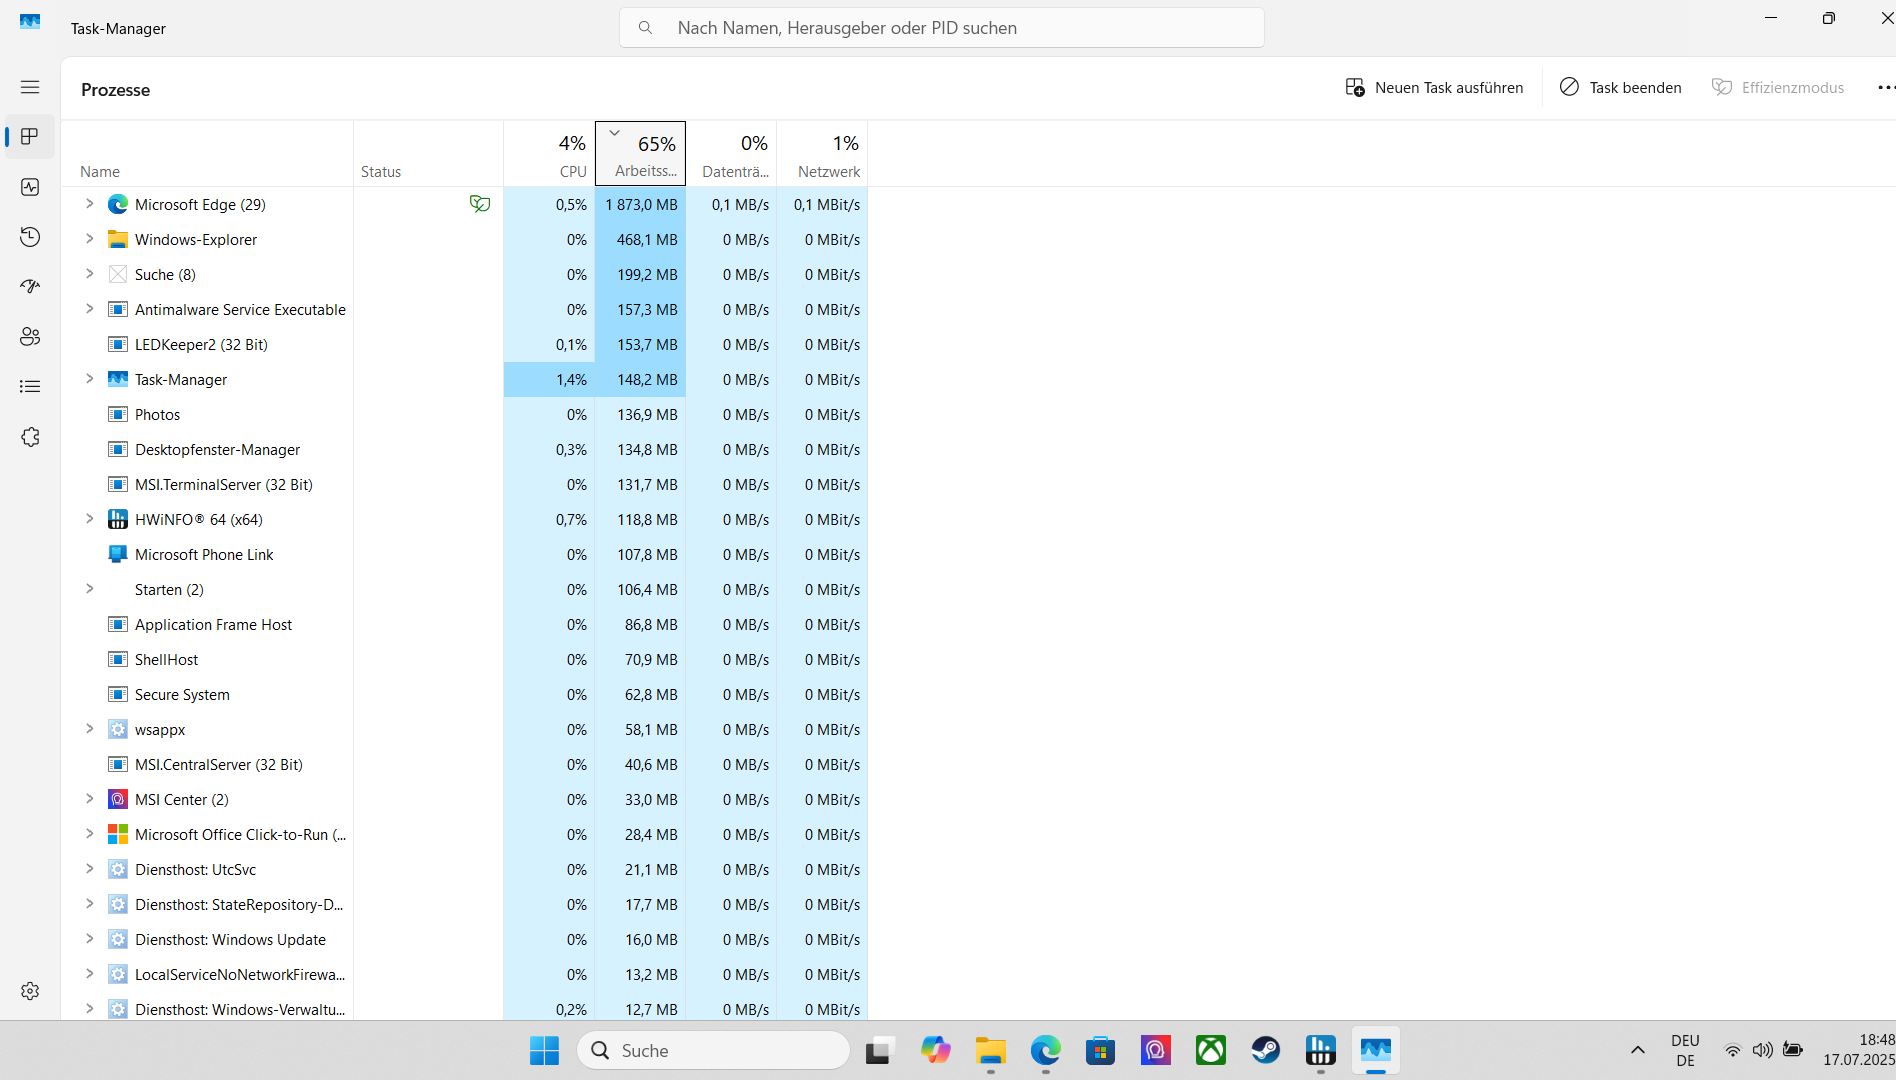Expand the Microsoft Edge (29) process group
The height and width of the screenshot is (1080, 1896).
coord(89,204)
